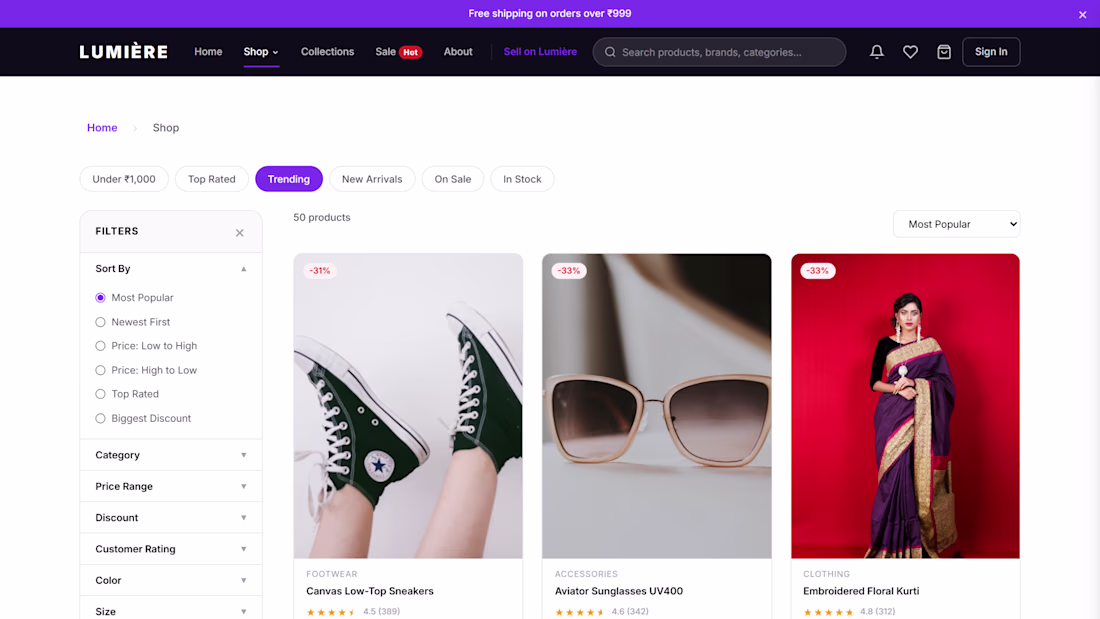Open the Most Popular sort dropdown
Viewport: 1100px width, 619px height.
click(956, 224)
